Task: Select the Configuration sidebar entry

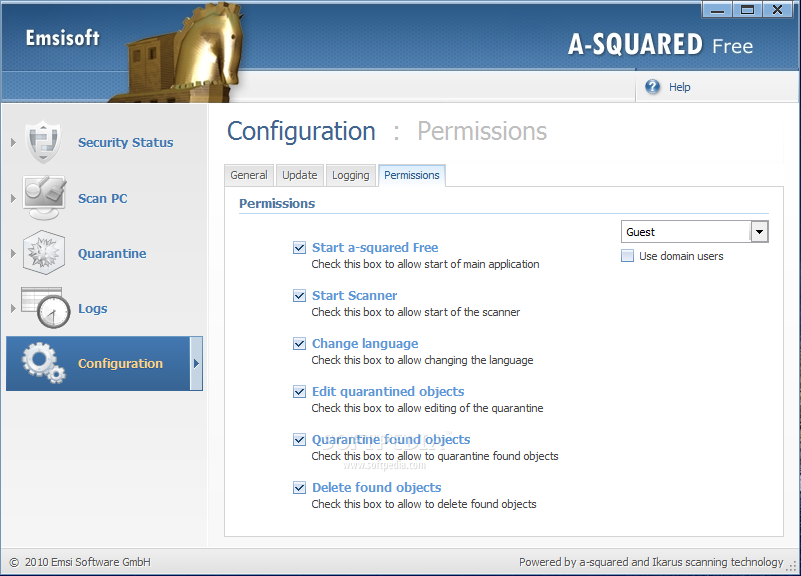Action: tap(104, 364)
